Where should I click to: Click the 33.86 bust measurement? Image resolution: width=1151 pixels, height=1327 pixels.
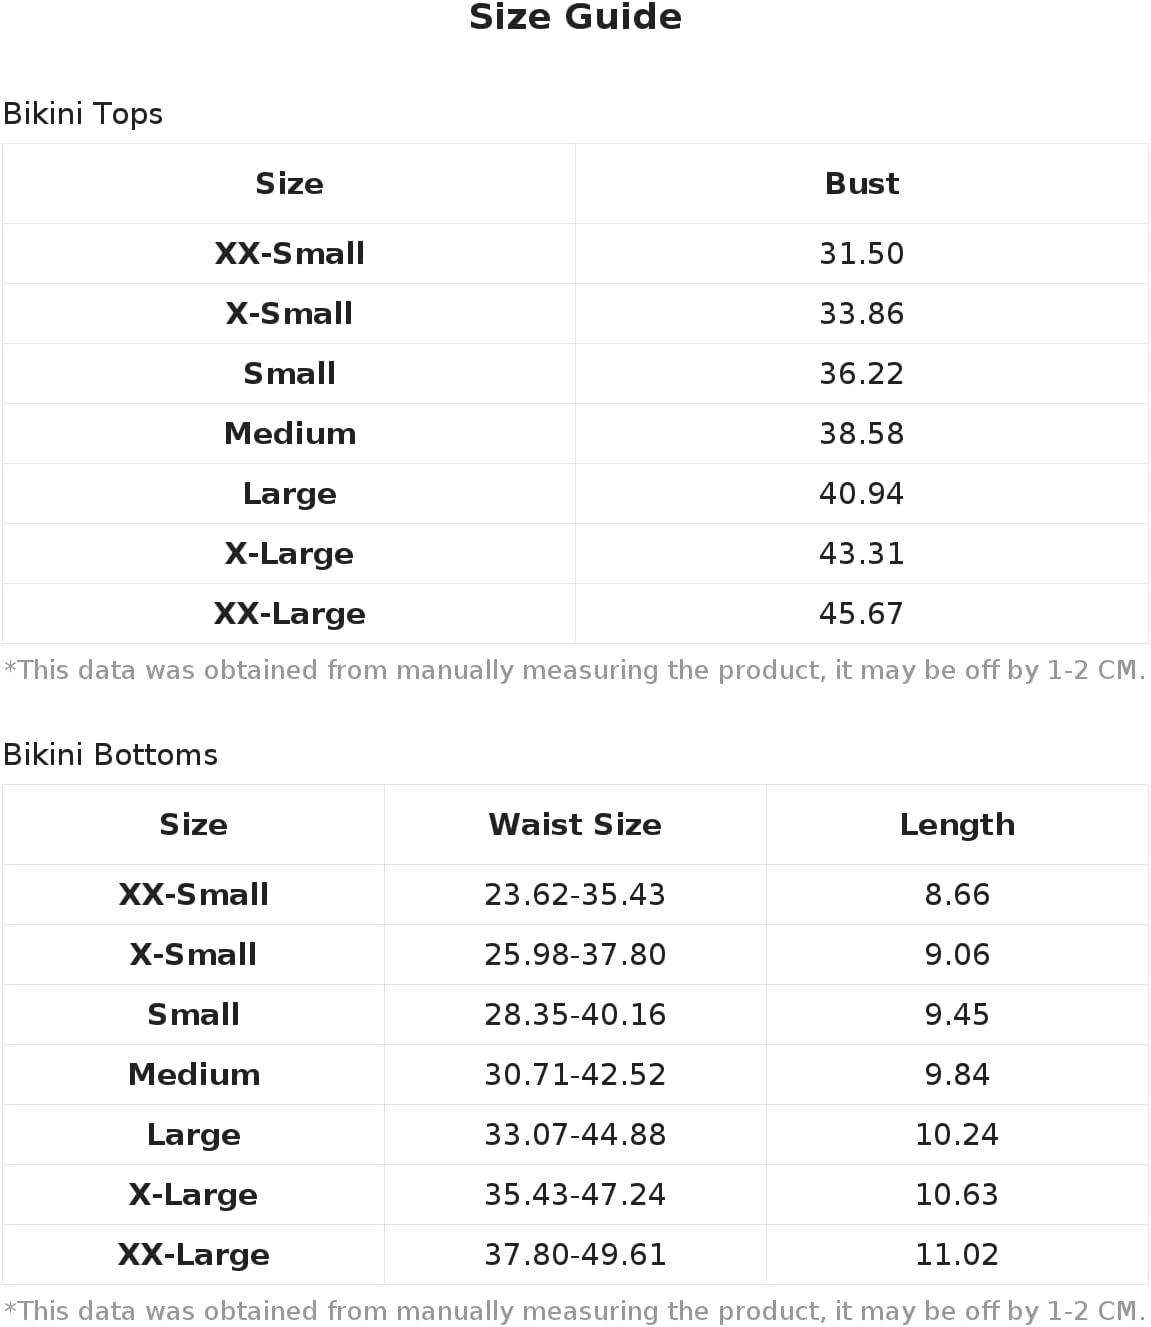[x=861, y=314]
